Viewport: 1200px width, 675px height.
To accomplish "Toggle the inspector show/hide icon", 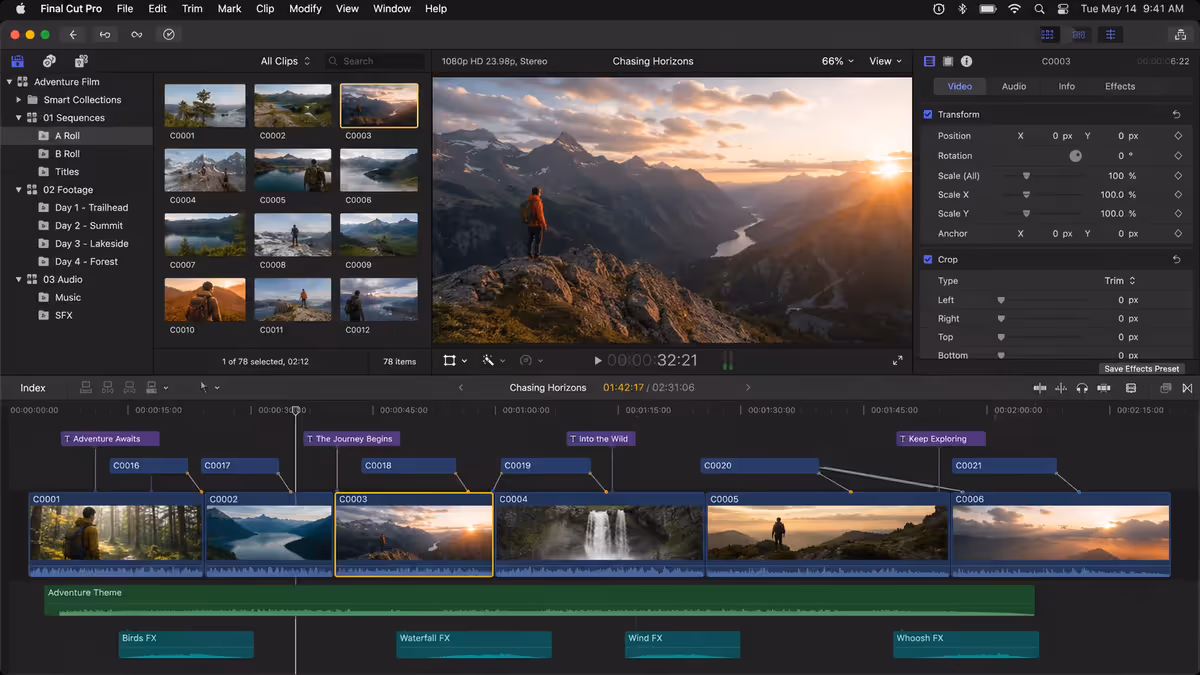I will tap(1111, 34).
